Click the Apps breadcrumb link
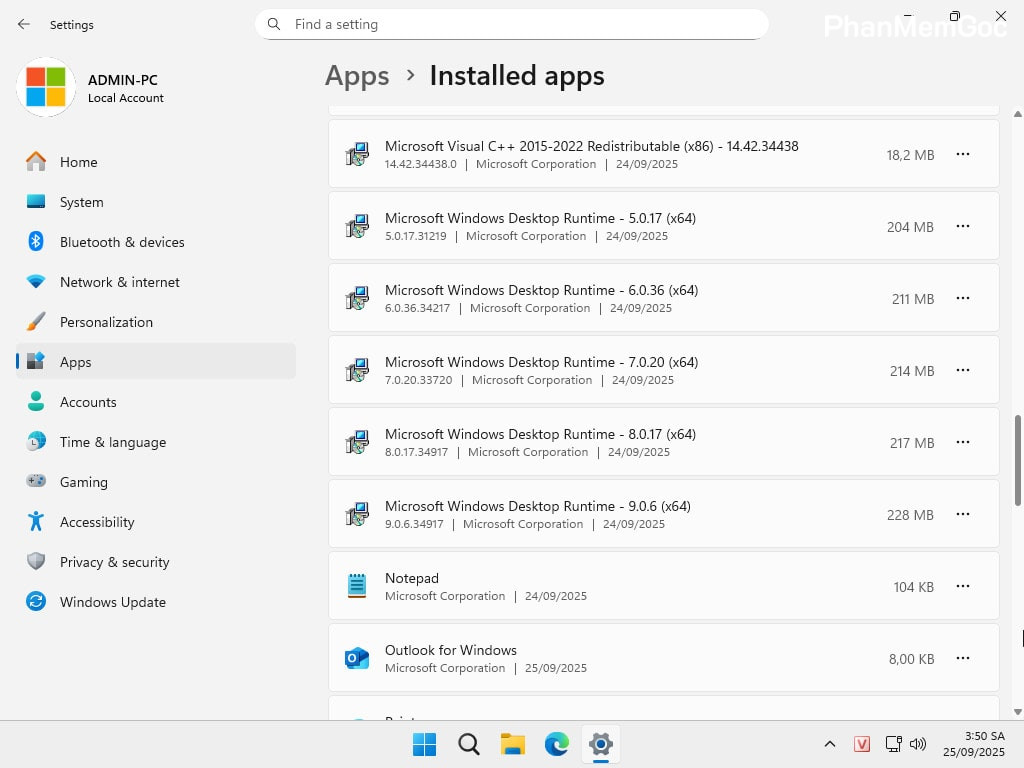This screenshot has width=1024, height=768. click(x=357, y=76)
